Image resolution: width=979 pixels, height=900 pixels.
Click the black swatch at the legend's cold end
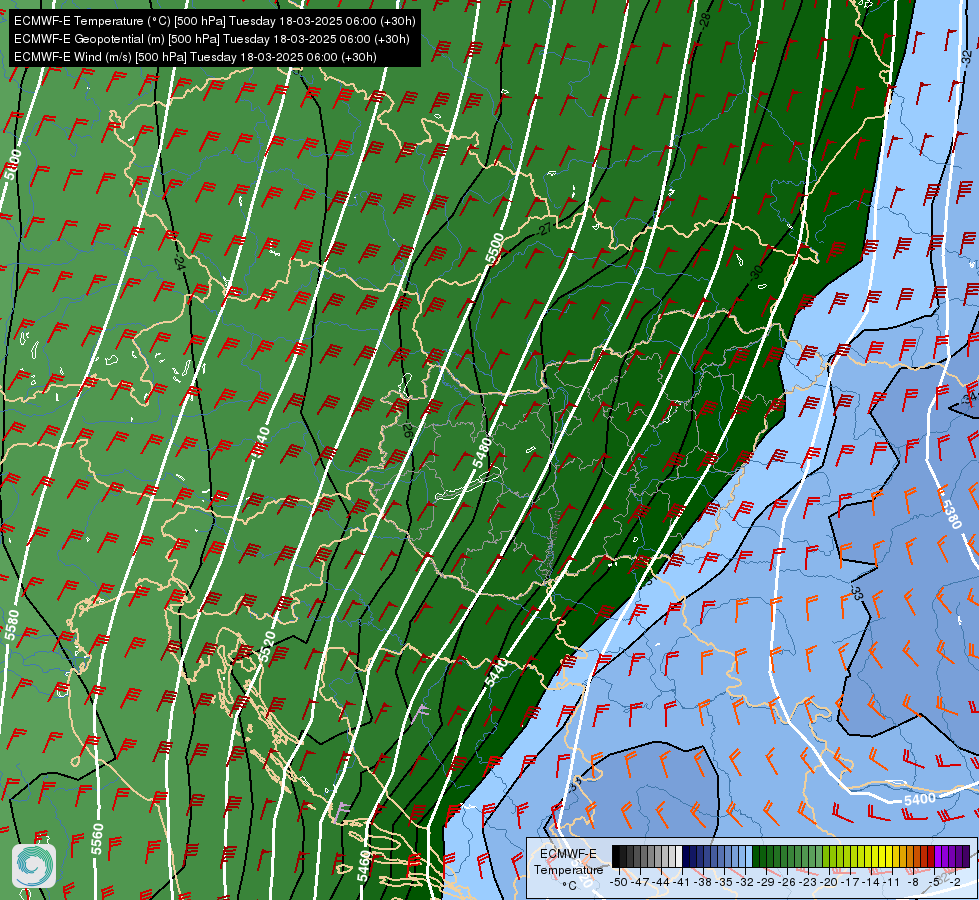point(616,856)
